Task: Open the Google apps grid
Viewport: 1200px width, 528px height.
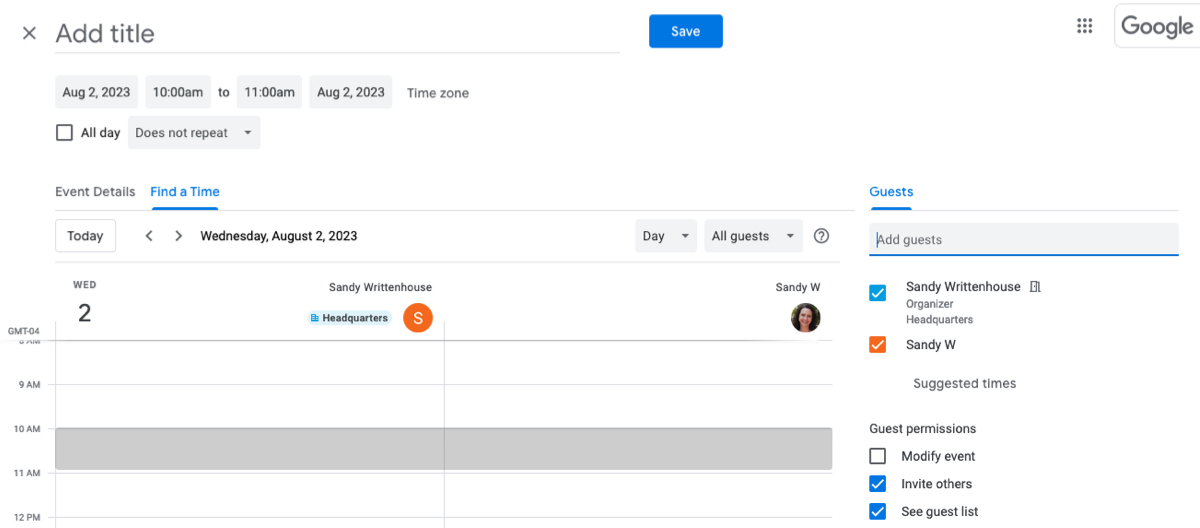Action: (x=1084, y=27)
